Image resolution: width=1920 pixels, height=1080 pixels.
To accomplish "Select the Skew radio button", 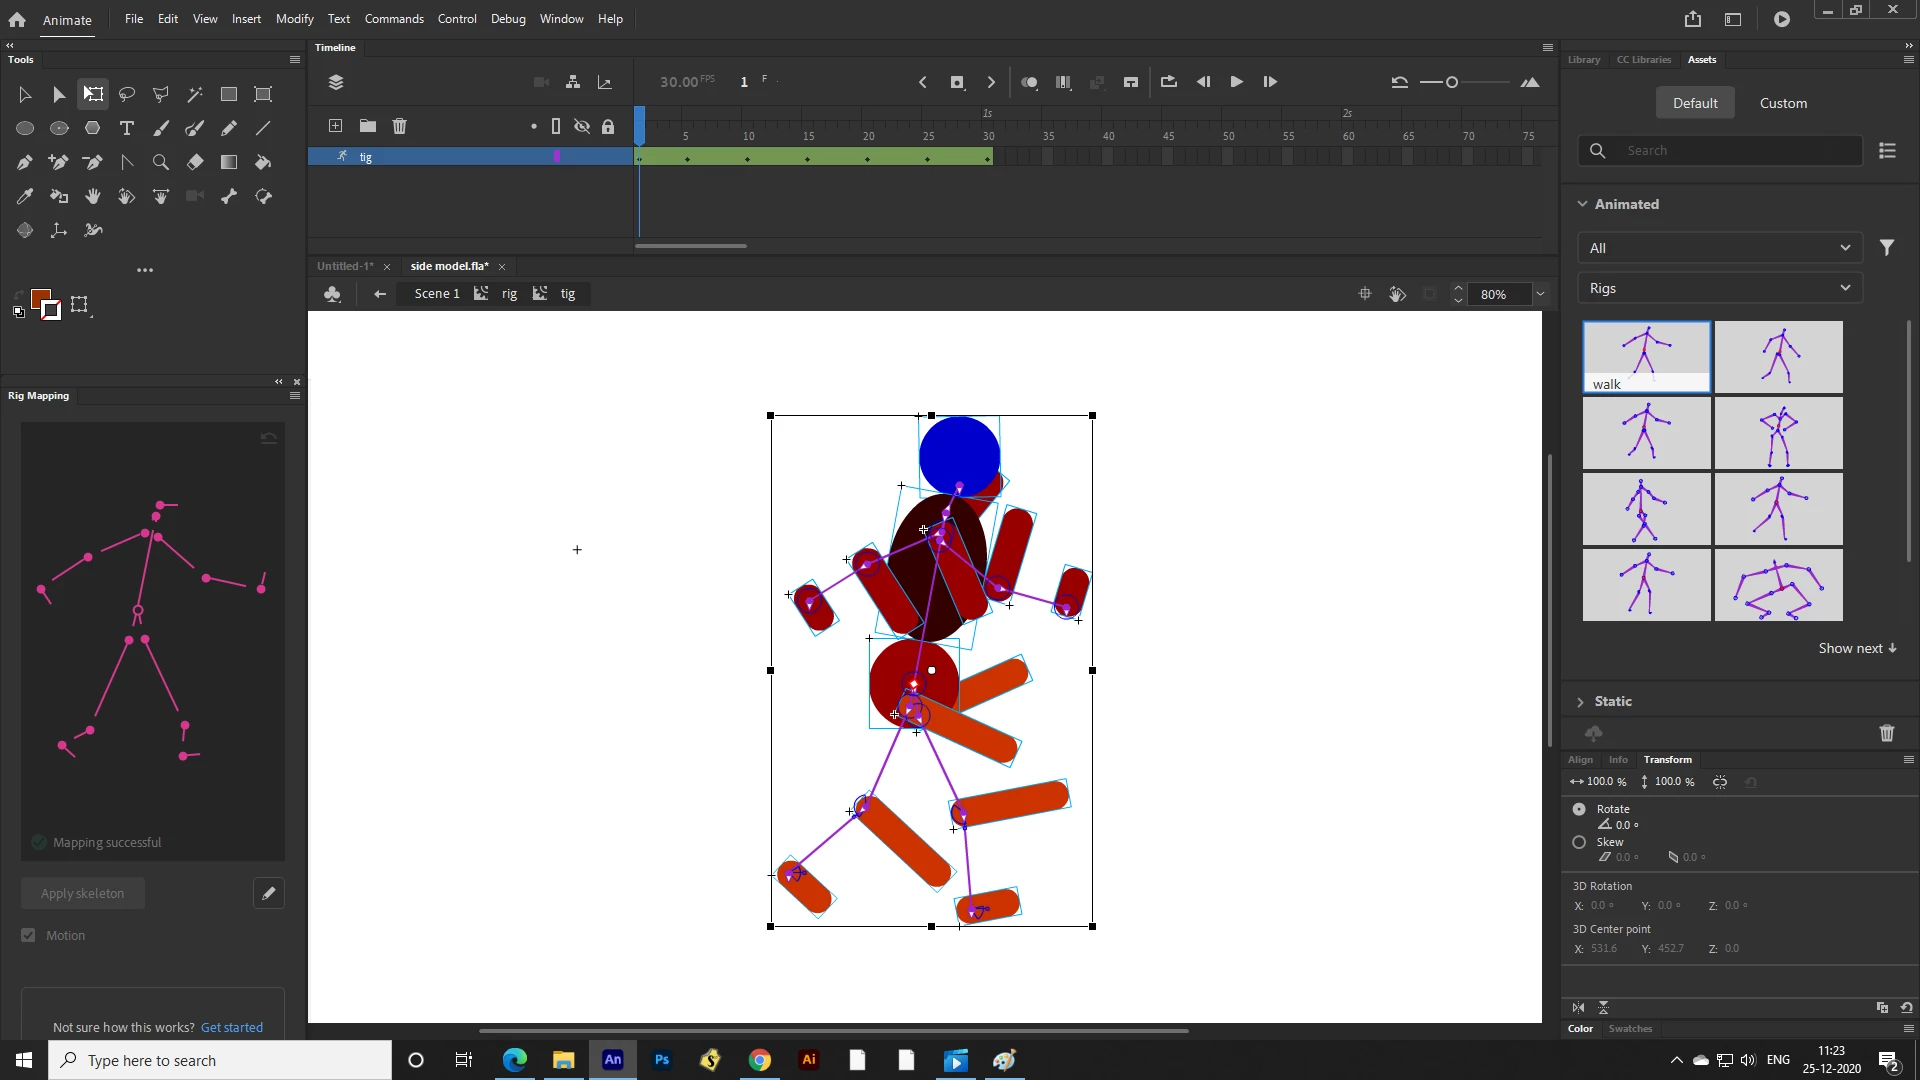I will point(1579,842).
